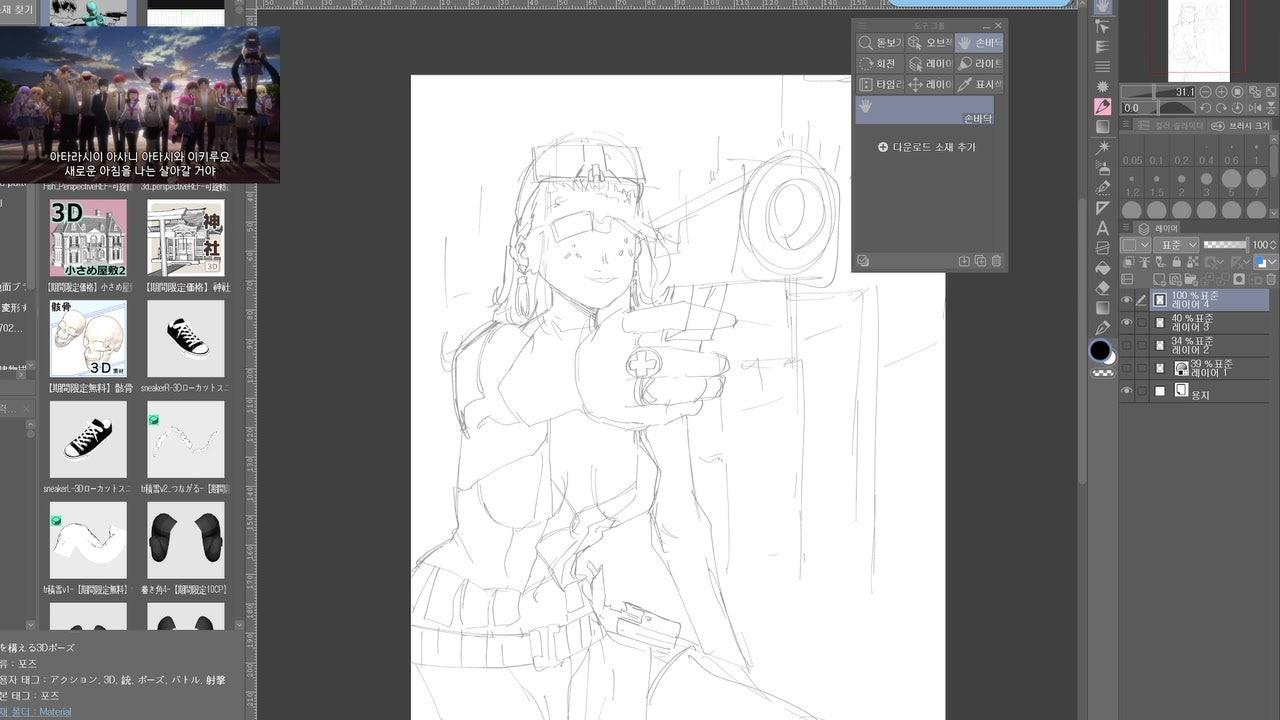Select the Fill bucket tool

pyautogui.click(x=1103, y=268)
